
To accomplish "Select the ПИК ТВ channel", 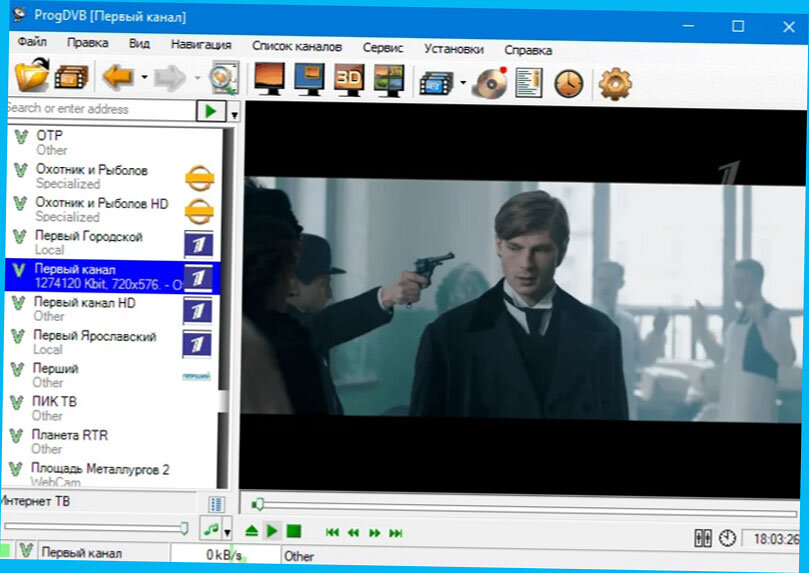I will pos(111,408).
